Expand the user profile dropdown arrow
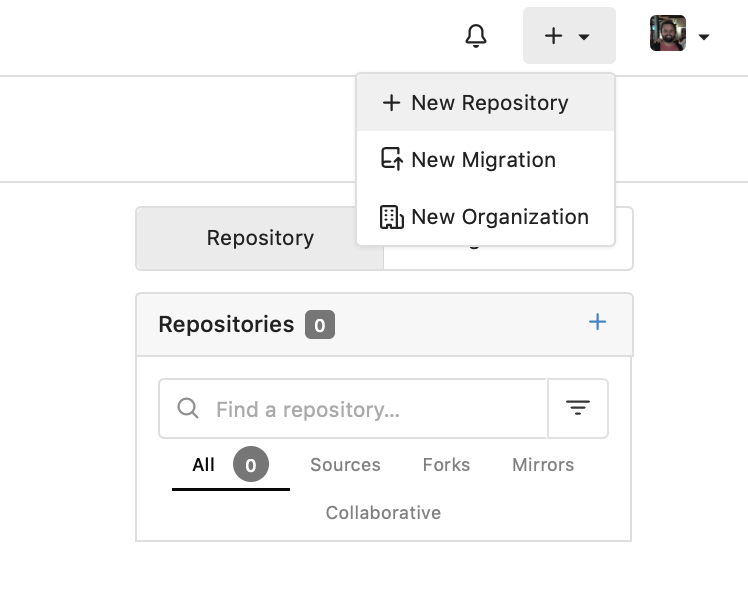The image size is (748, 598). click(704, 37)
